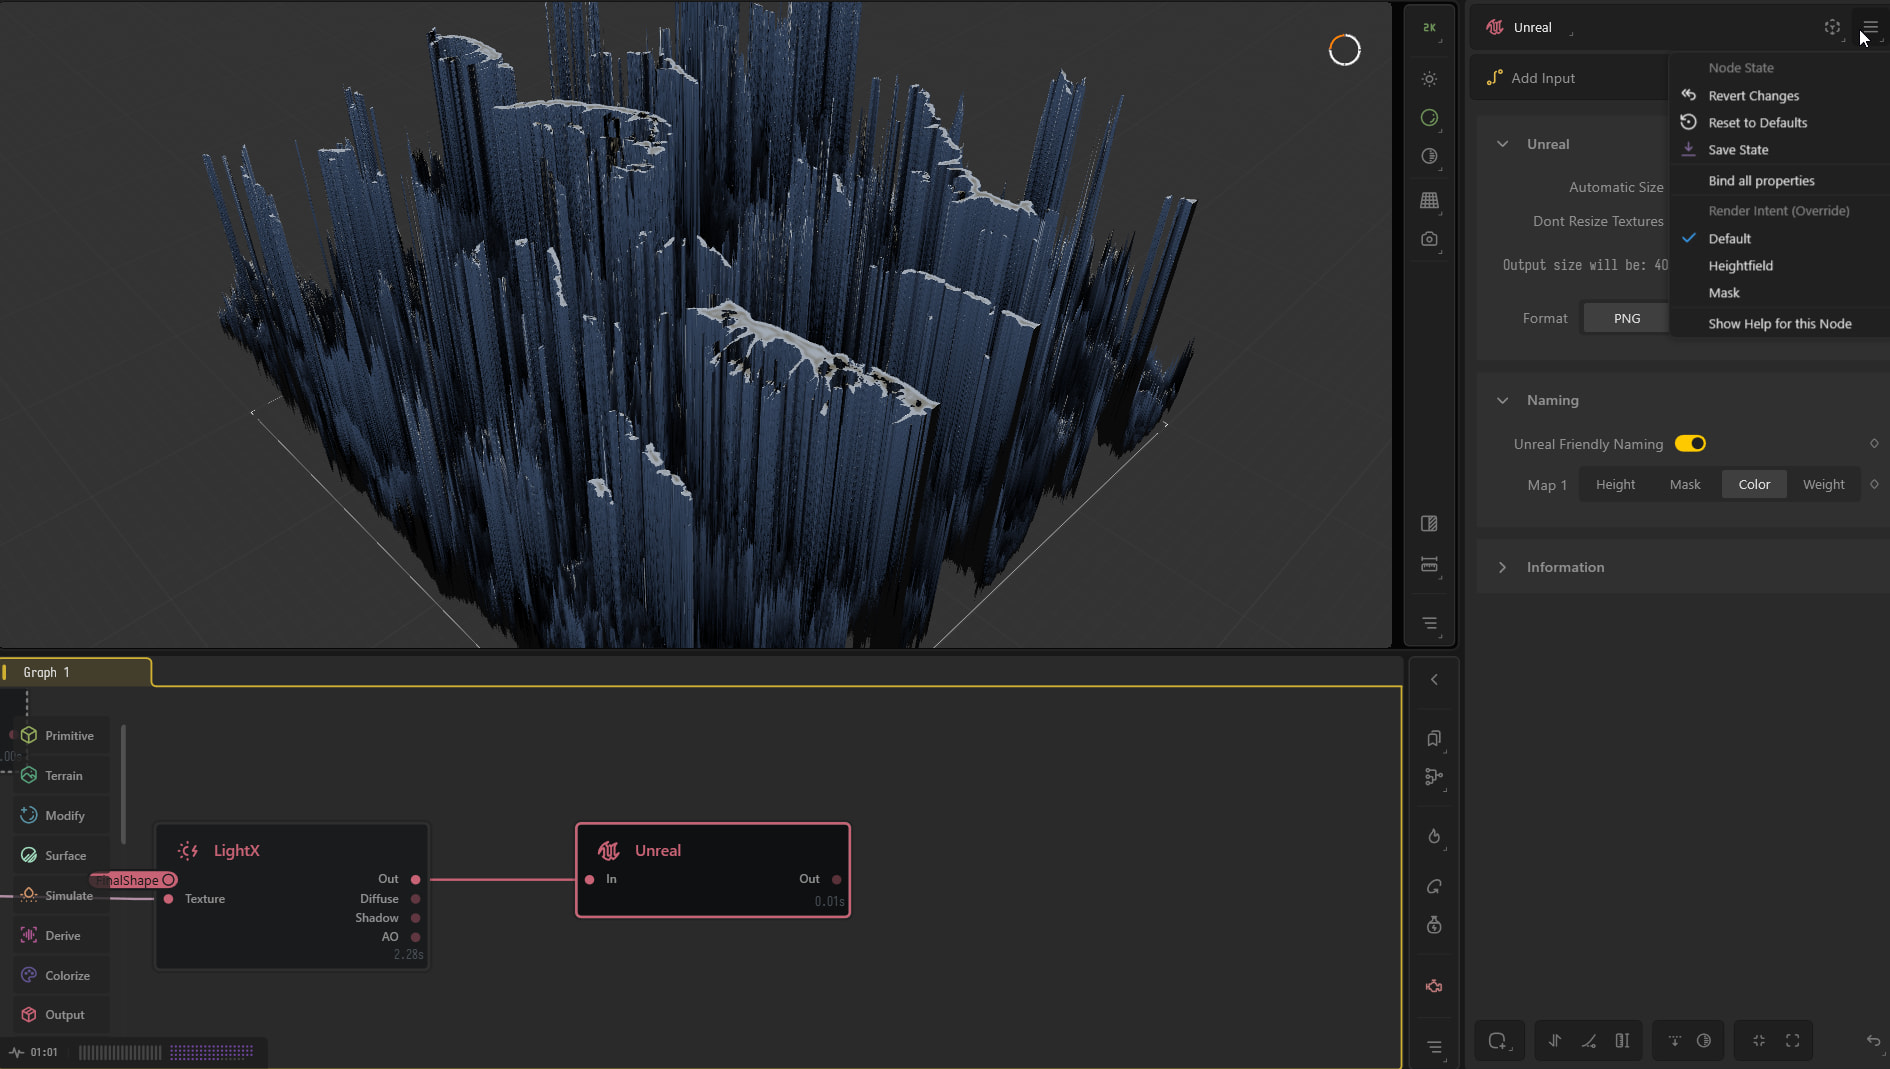Choose Reset to Defaults from menu
This screenshot has width=1890, height=1069.
[x=1757, y=123]
